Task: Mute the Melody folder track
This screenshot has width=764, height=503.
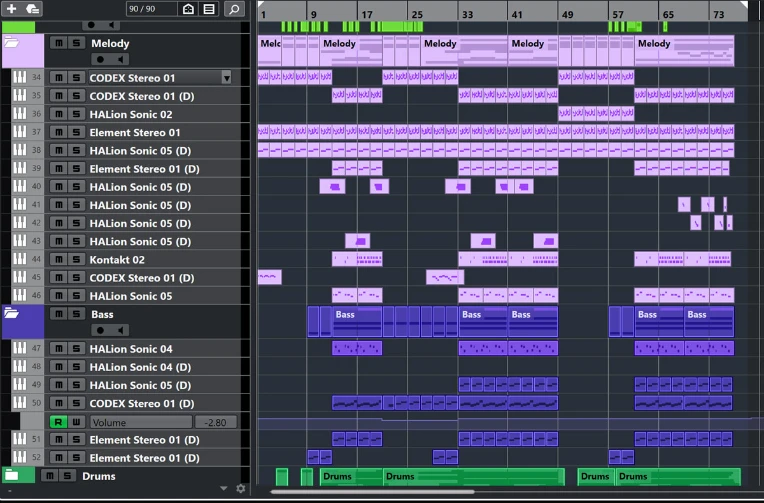Action: tap(57, 44)
